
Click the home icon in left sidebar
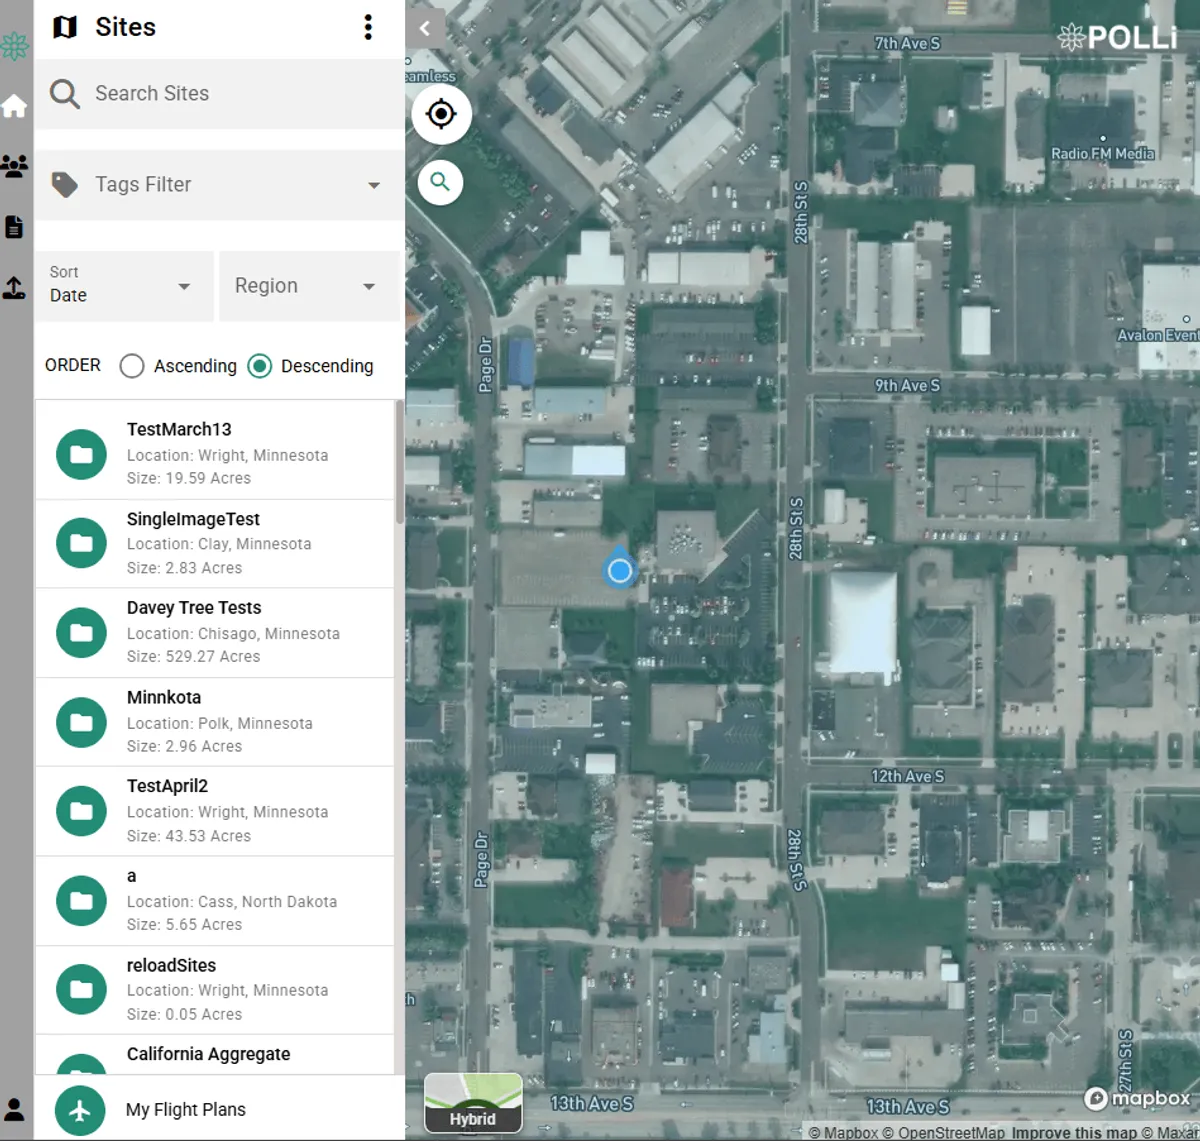[x=15, y=106]
